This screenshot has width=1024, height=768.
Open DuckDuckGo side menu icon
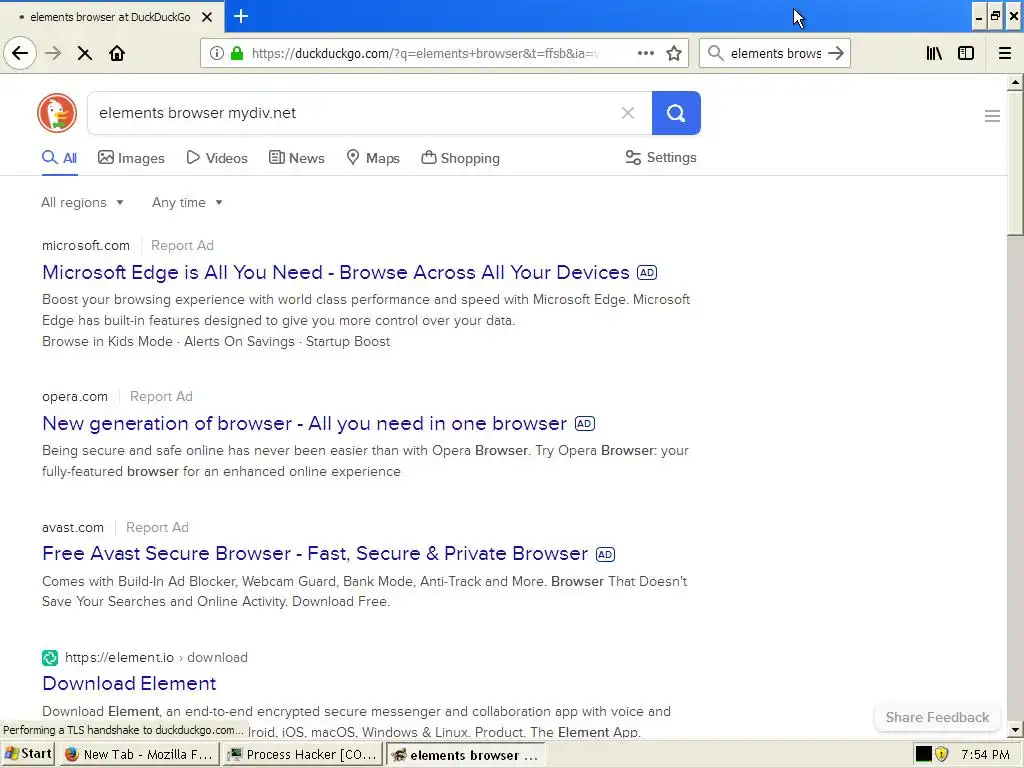point(992,116)
